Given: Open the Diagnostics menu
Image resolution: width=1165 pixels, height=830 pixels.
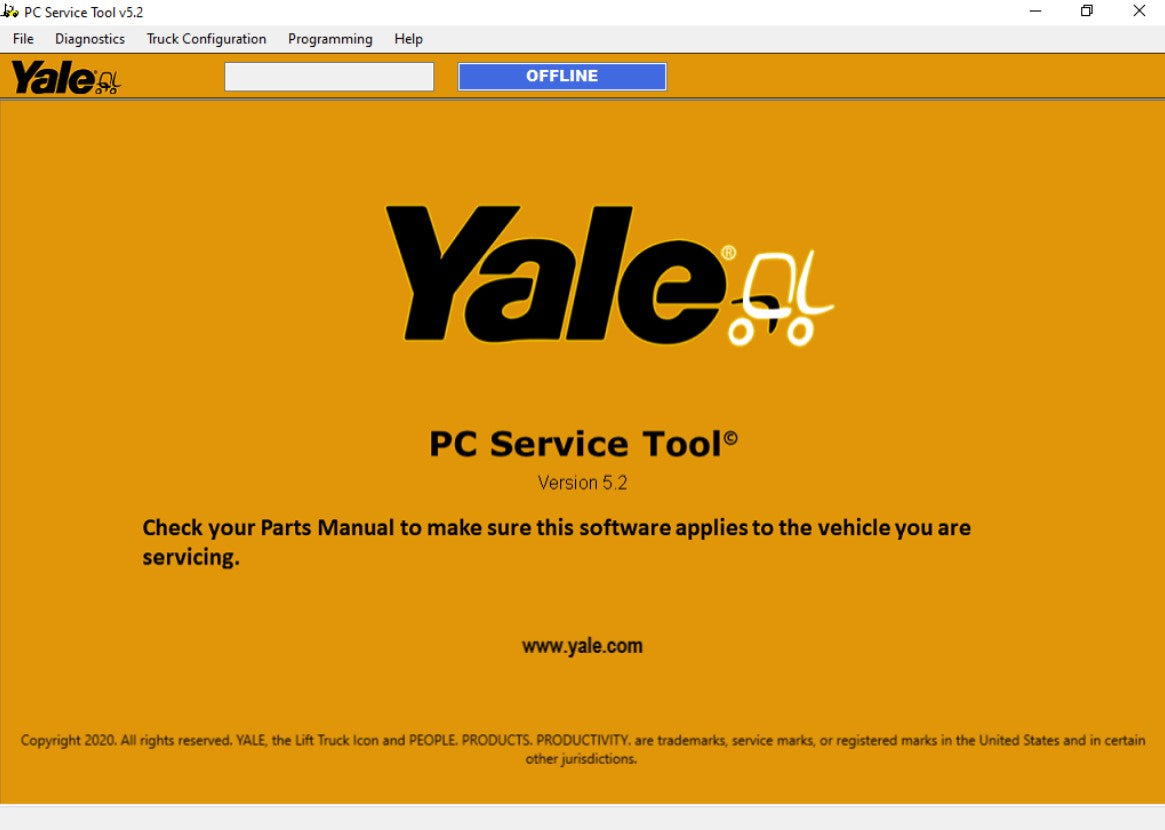Looking at the screenshot, I should [x=90, y=39].
